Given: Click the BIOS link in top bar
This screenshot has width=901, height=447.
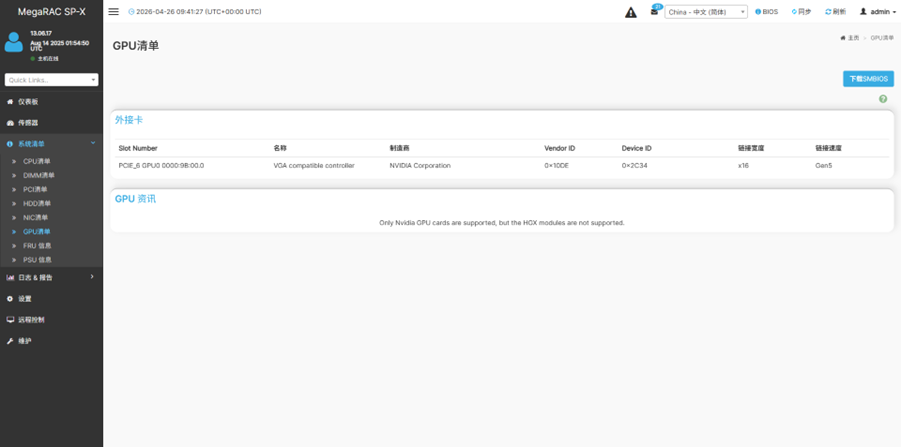Looking at the screenshot, I should [767, 11].
